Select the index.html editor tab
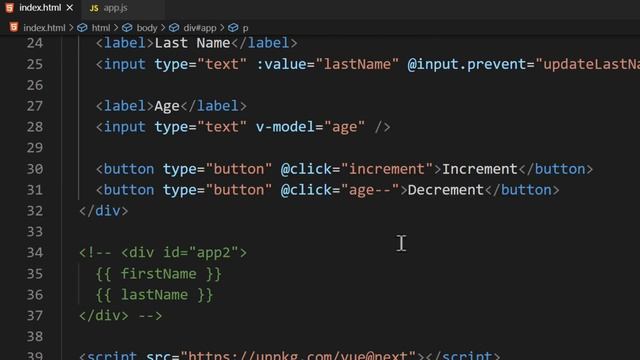Viewport: 640px width, 360px height. tap(40, 8)
